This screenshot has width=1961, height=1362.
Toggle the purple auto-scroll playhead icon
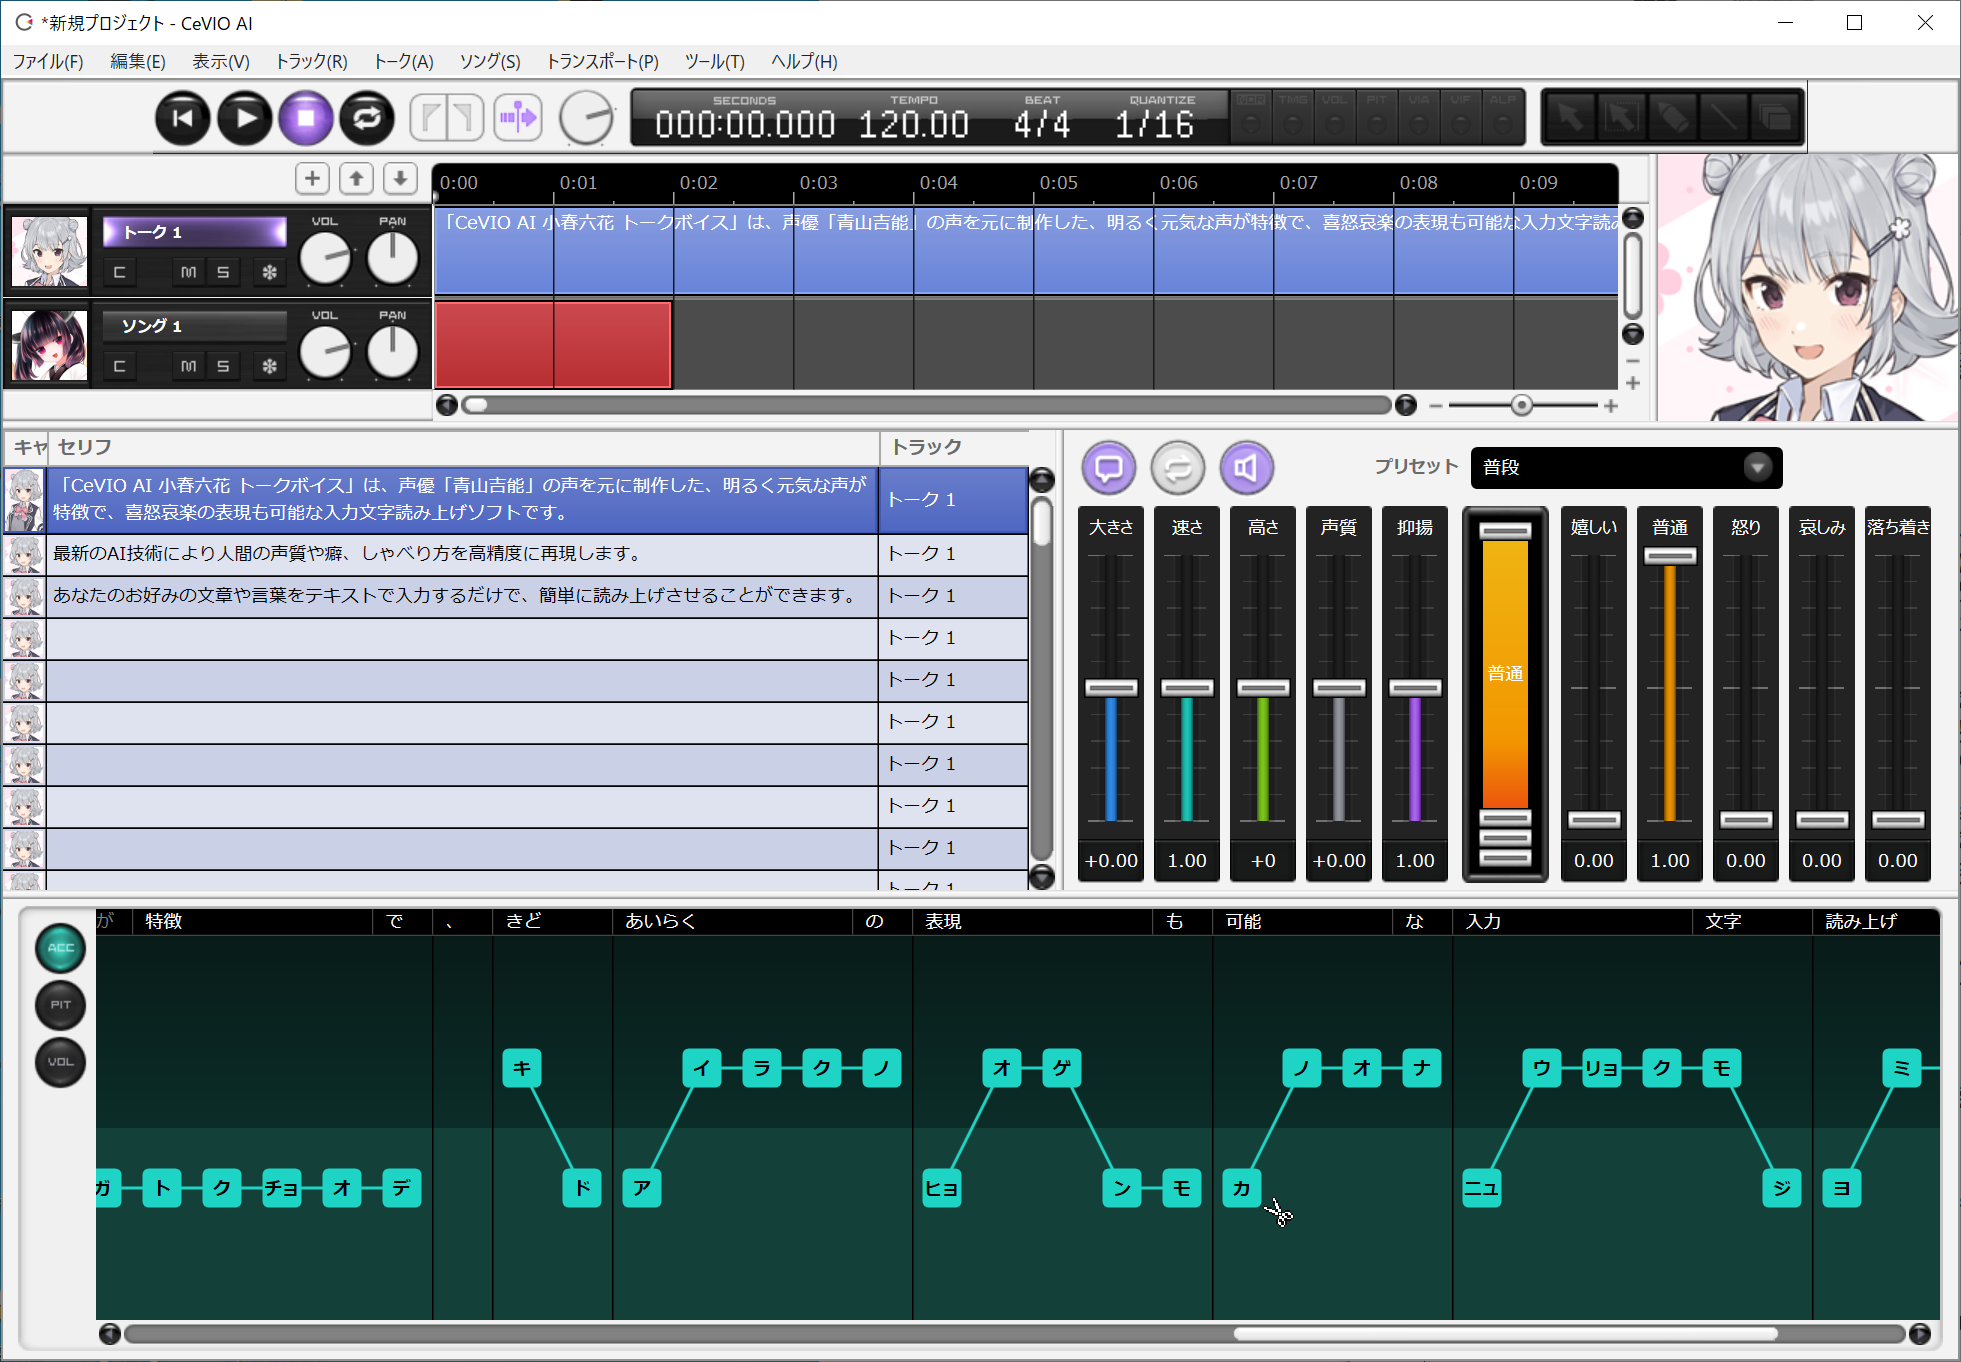point(518,118)
